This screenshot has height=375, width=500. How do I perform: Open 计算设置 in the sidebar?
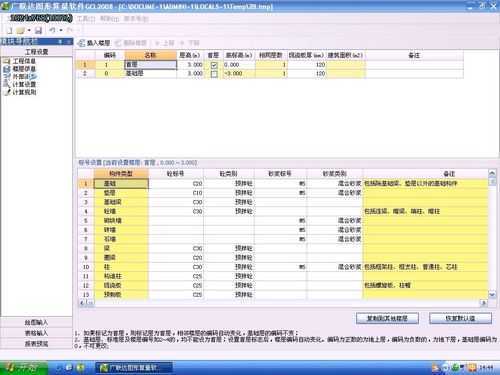click(20, 84)
